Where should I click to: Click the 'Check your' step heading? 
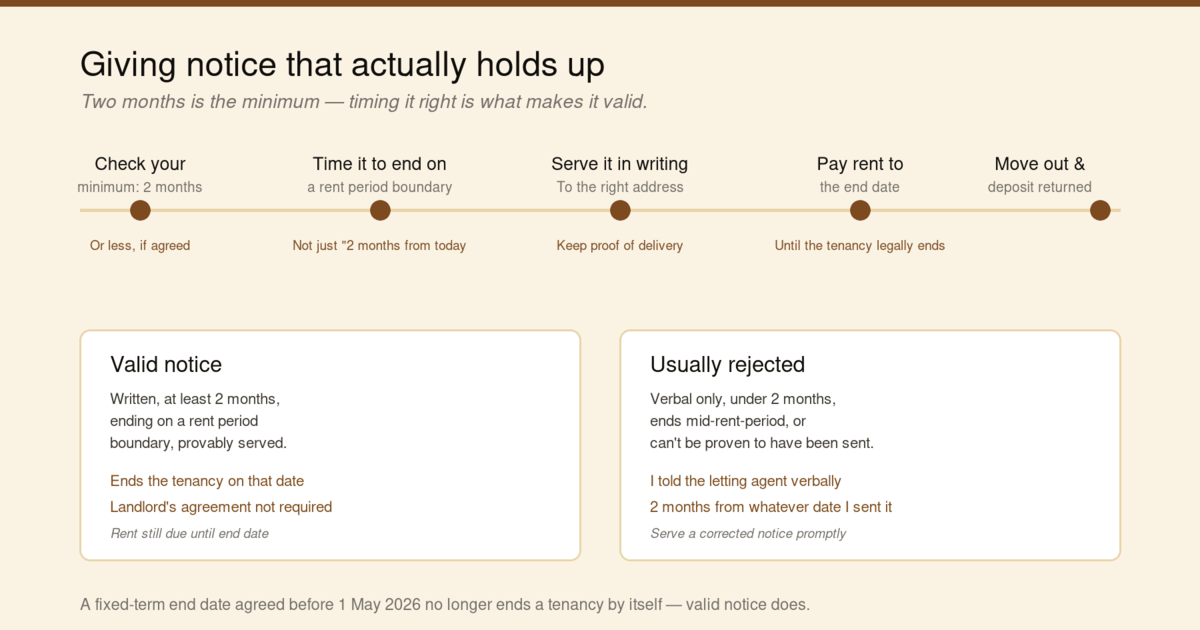coord(140,164)
